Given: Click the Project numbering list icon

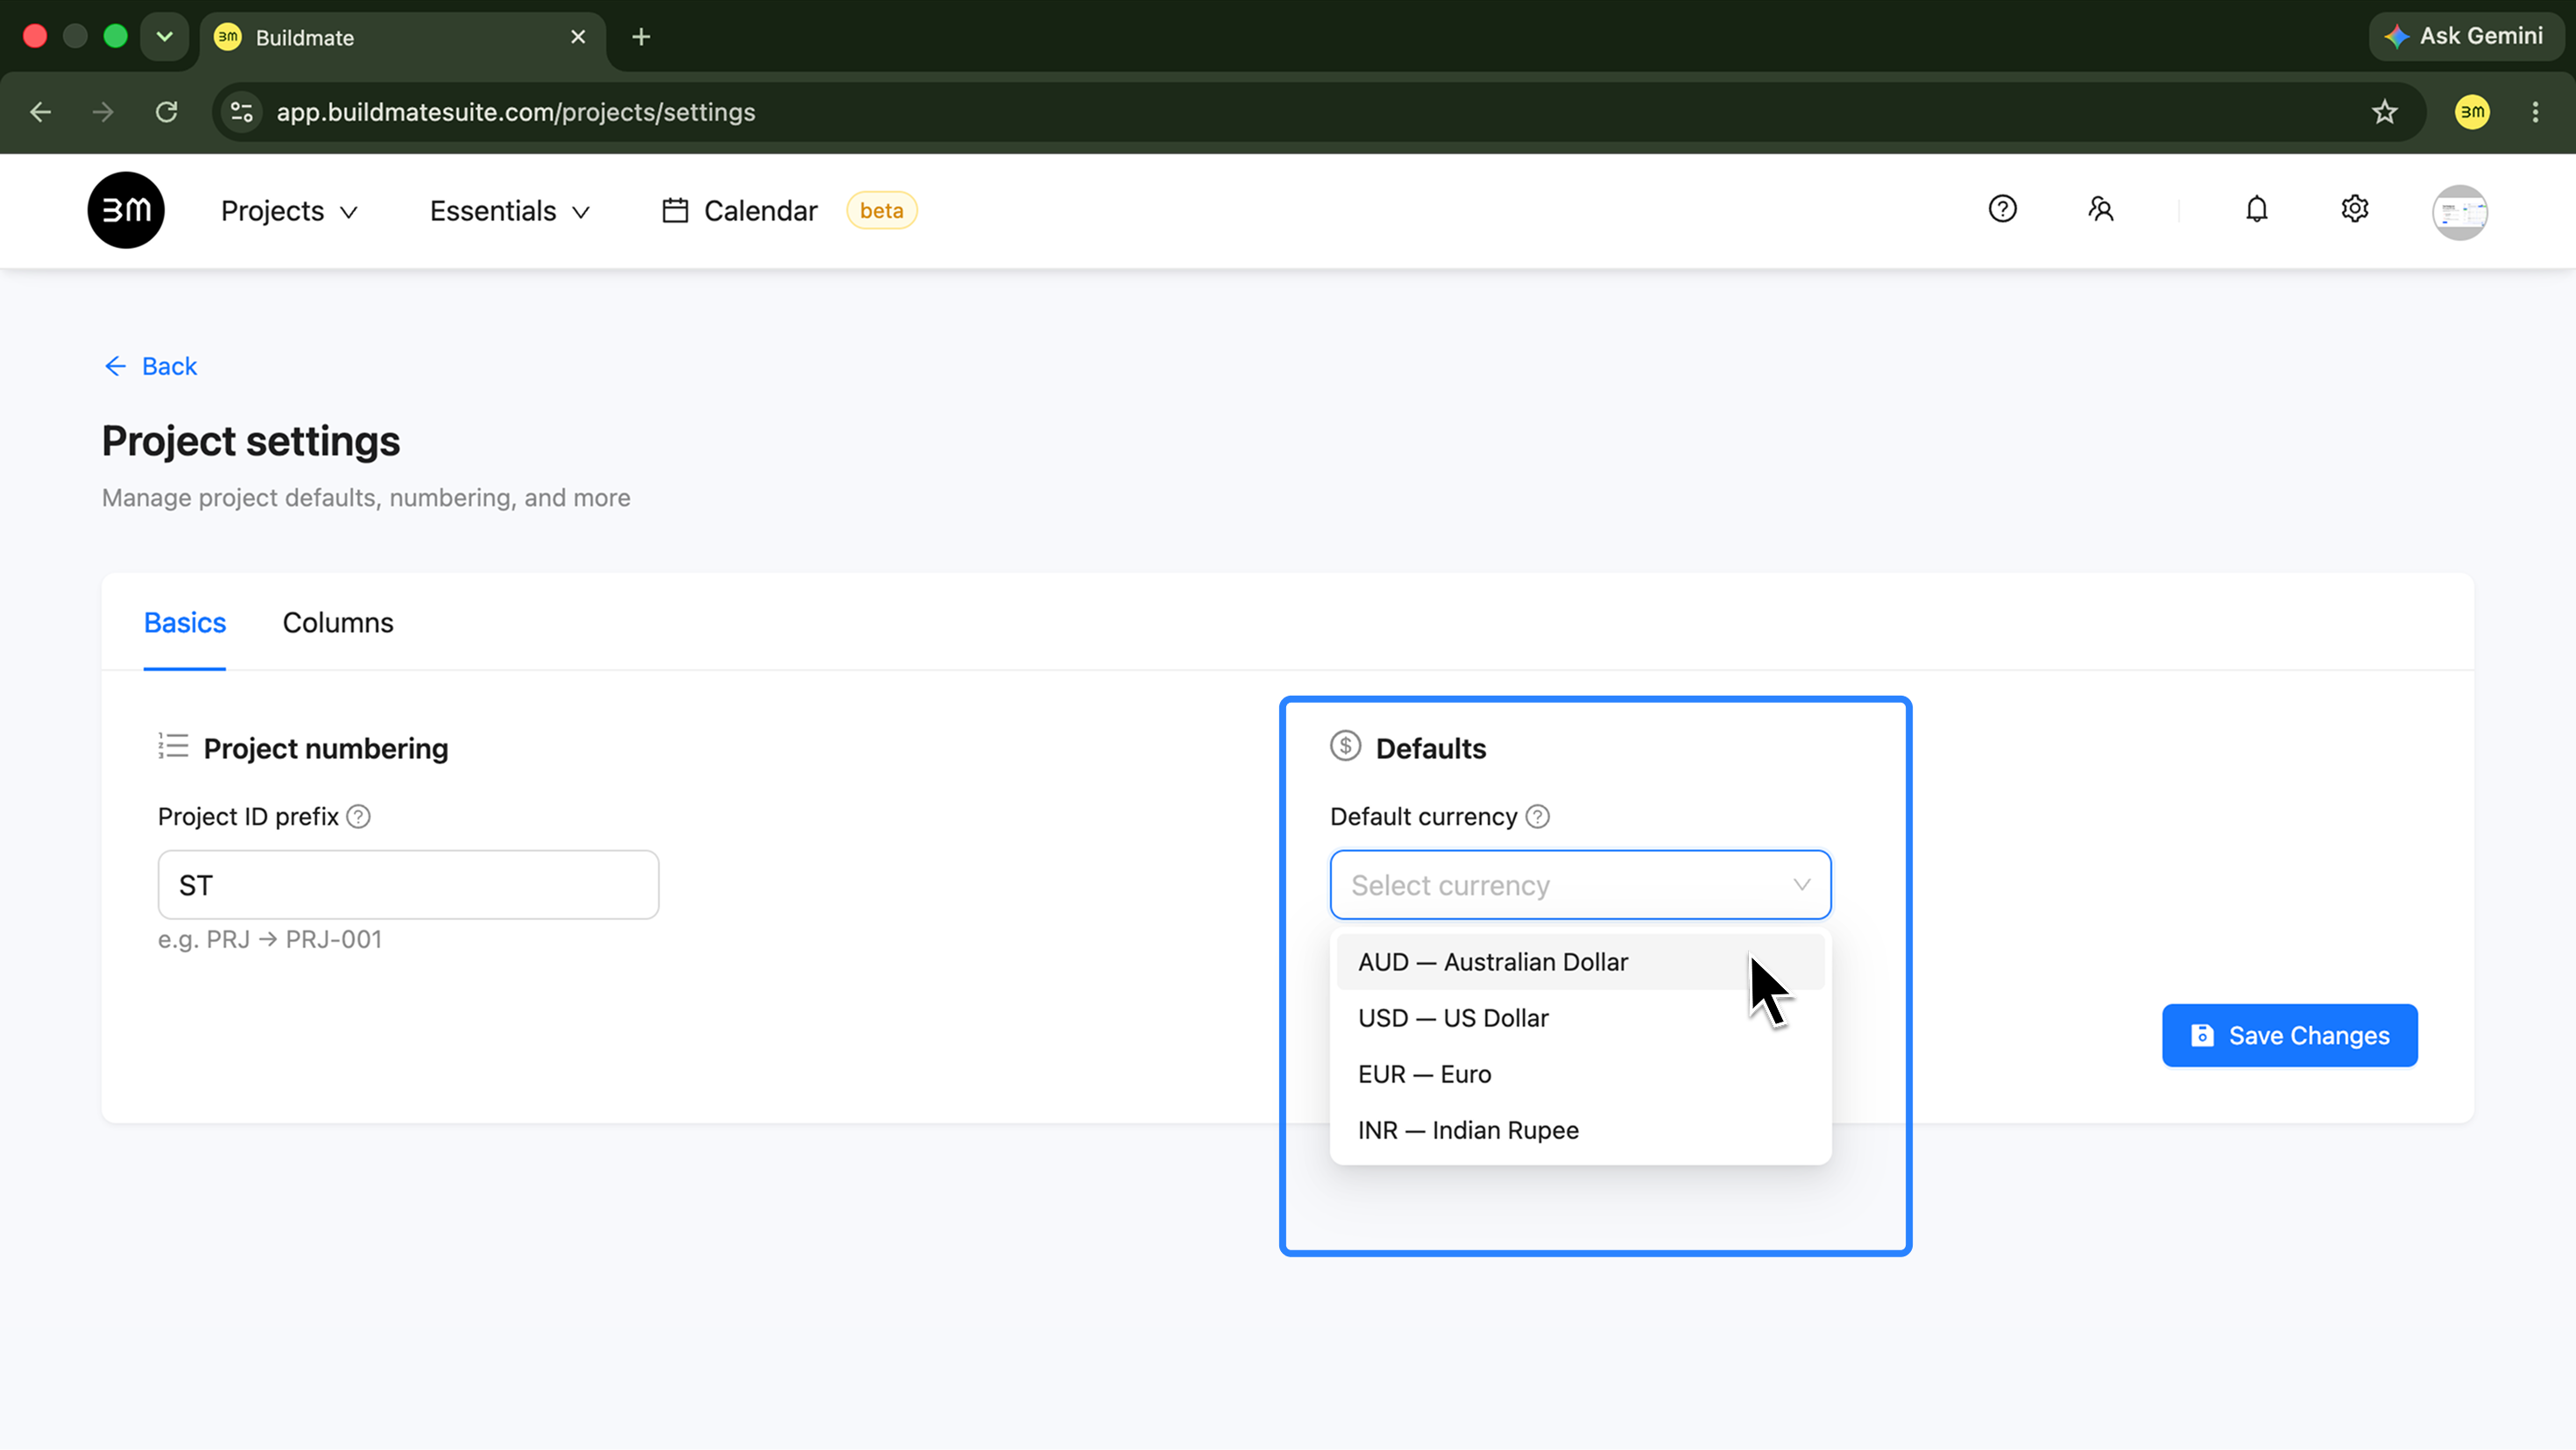Looking at the screenshot, I should click(173, 746).
